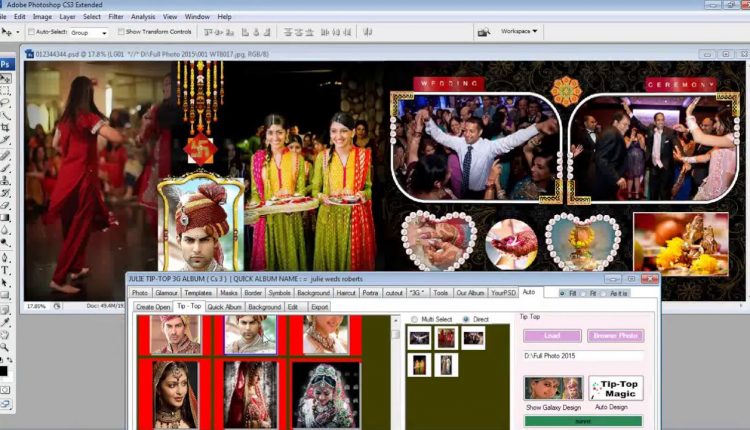Click swap foreground and background colors arrow
Screen dimensions: 750x430
(x=10, y=359)
